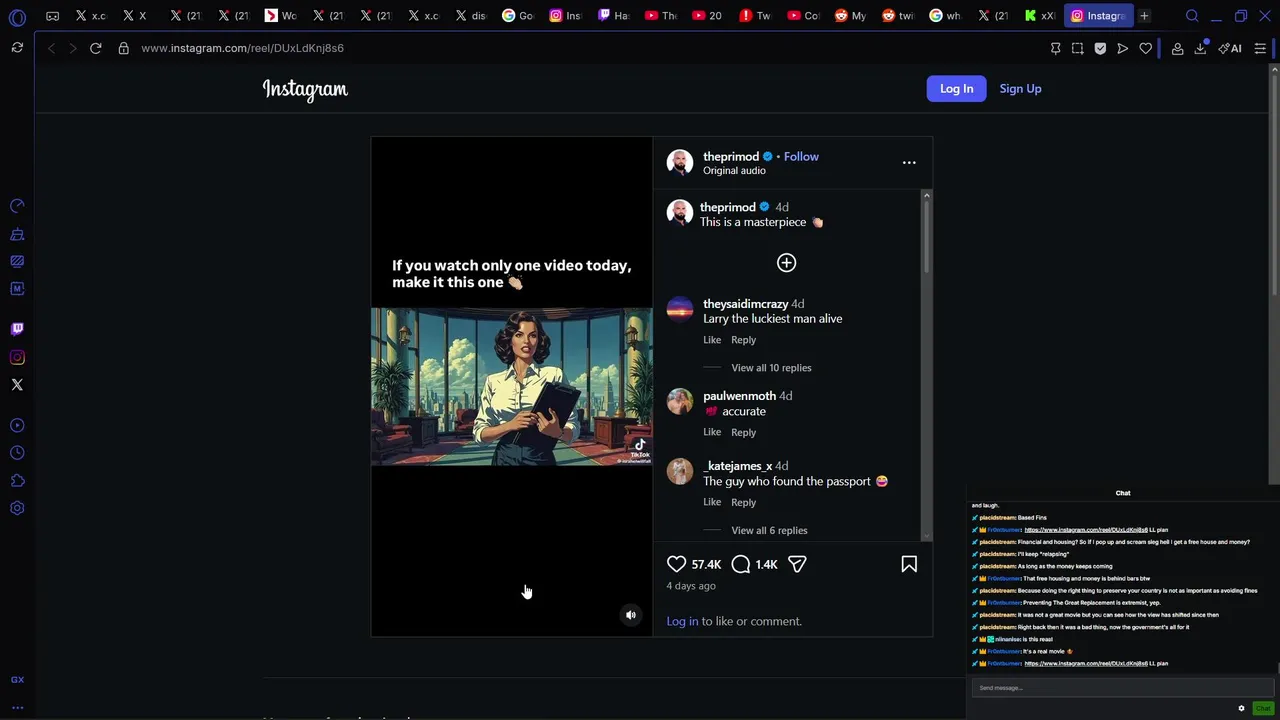The image size is (1280, 720).
Task: Open the site security lock icon
Action: pos(124,48)
